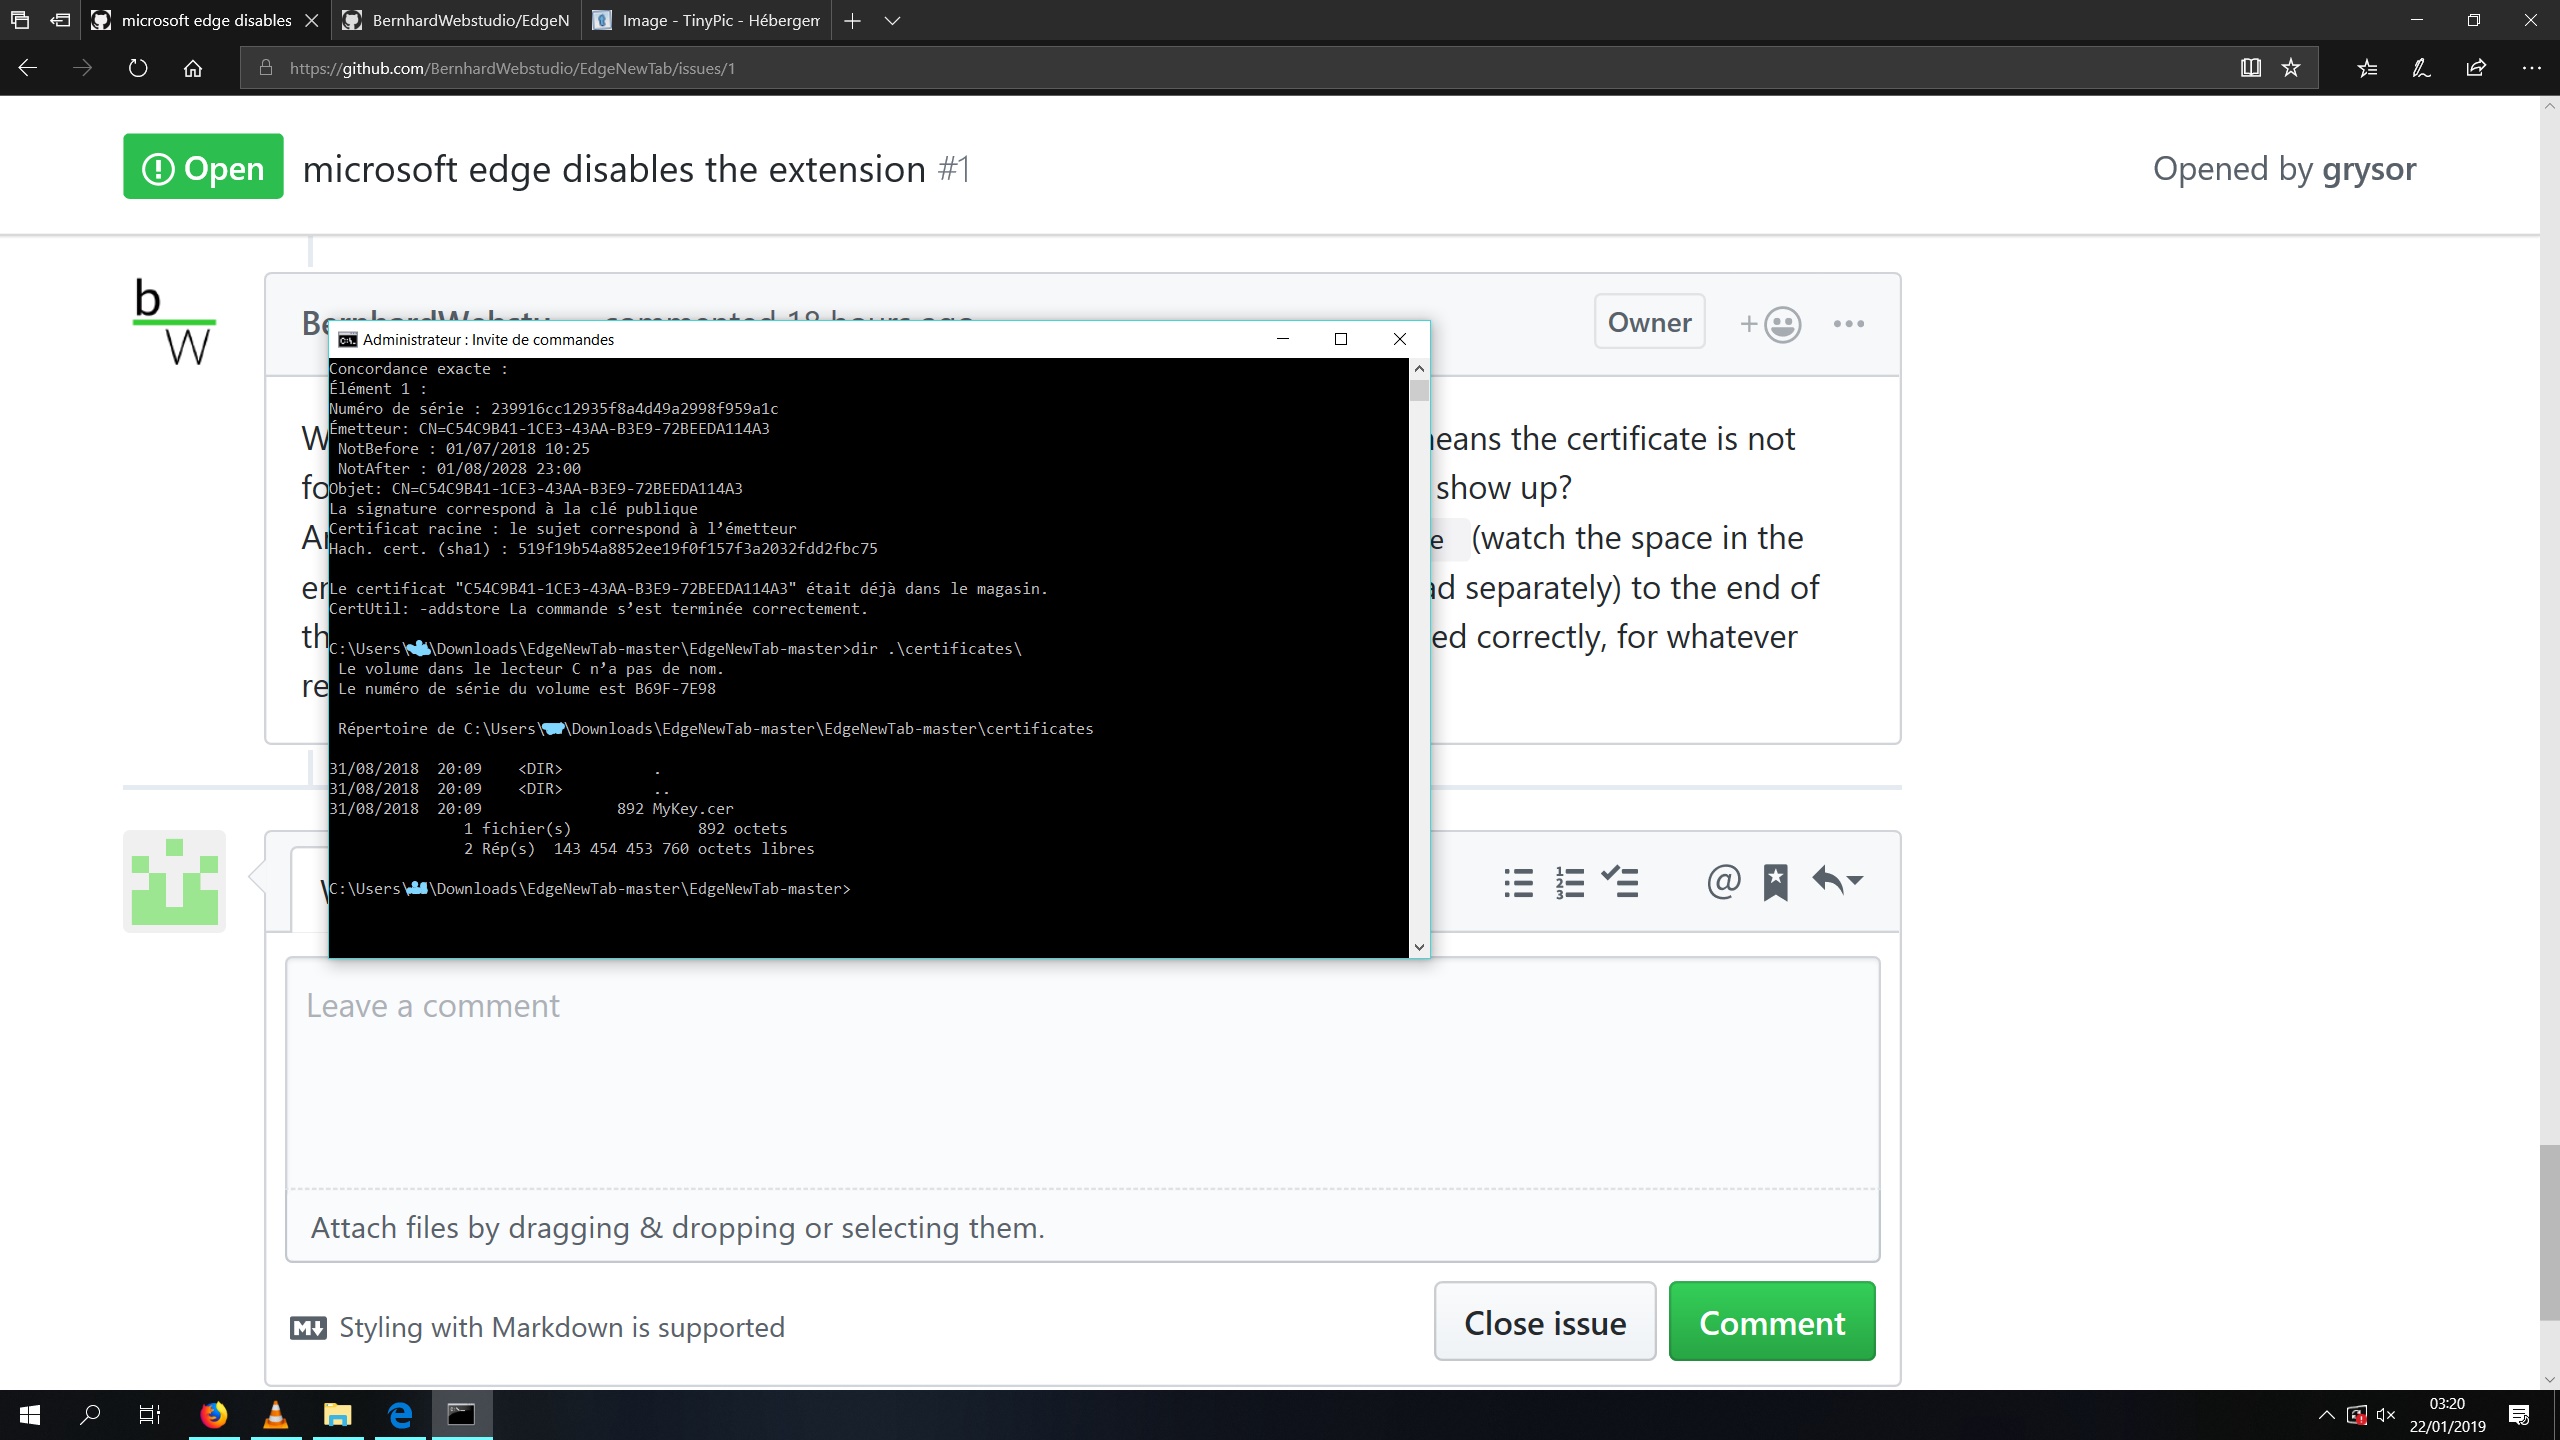Insert a numbered list in the comment
The height and width of the screenshot is (1440, 2560).
[x=1568, y=882]
